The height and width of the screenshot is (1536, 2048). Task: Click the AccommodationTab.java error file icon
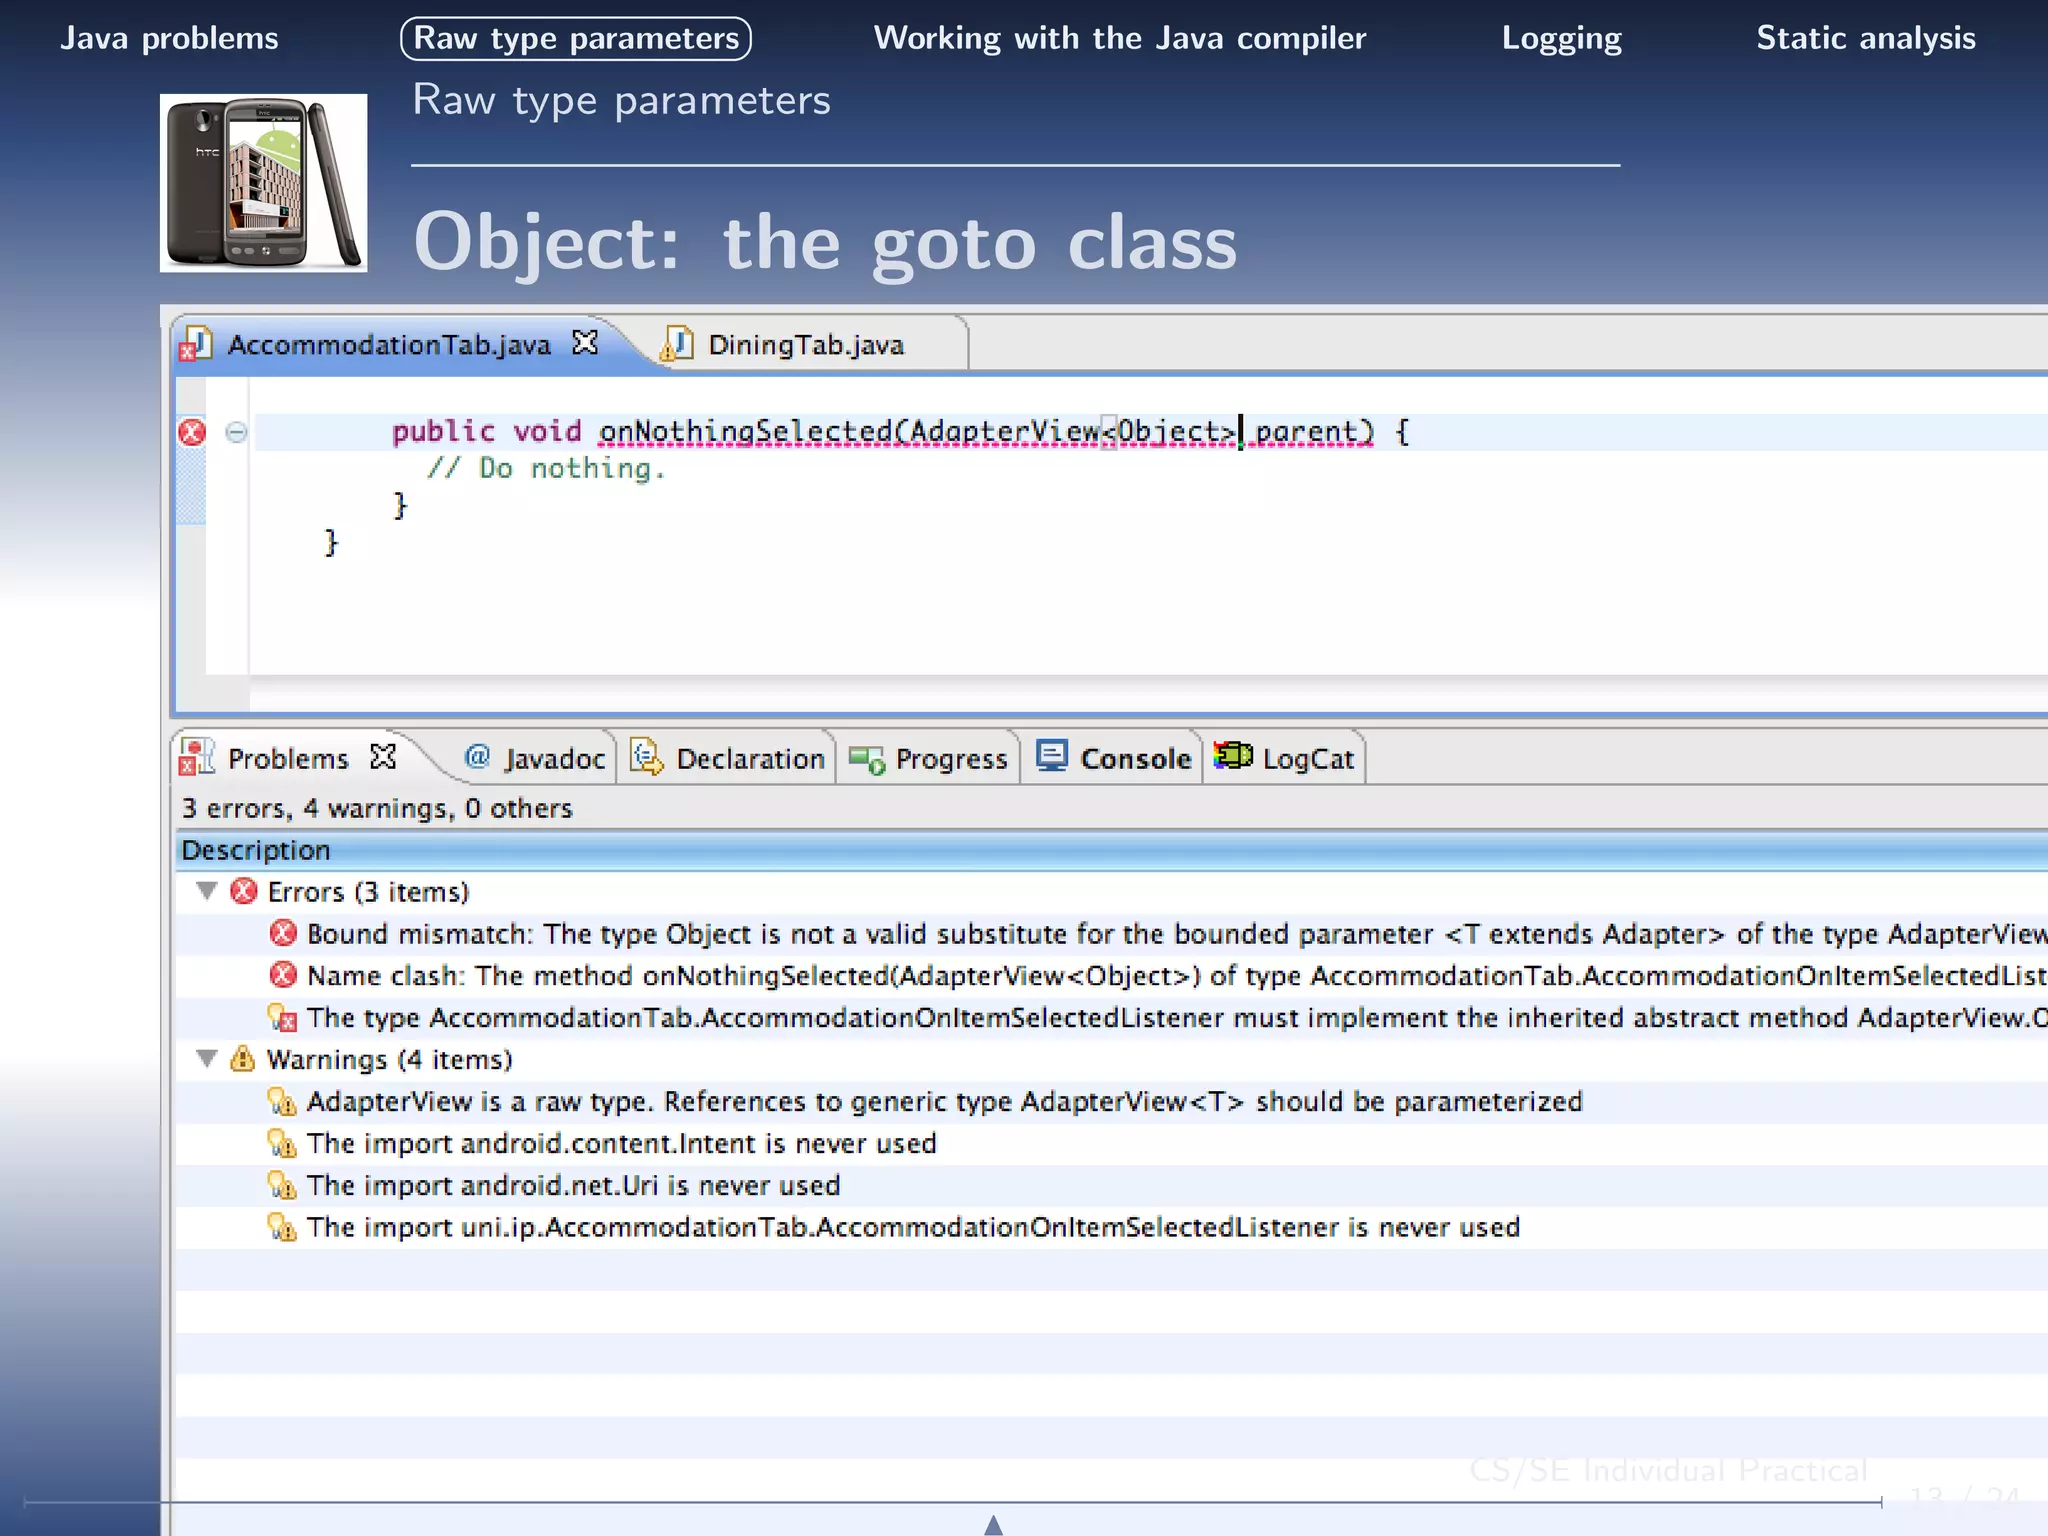196,344
